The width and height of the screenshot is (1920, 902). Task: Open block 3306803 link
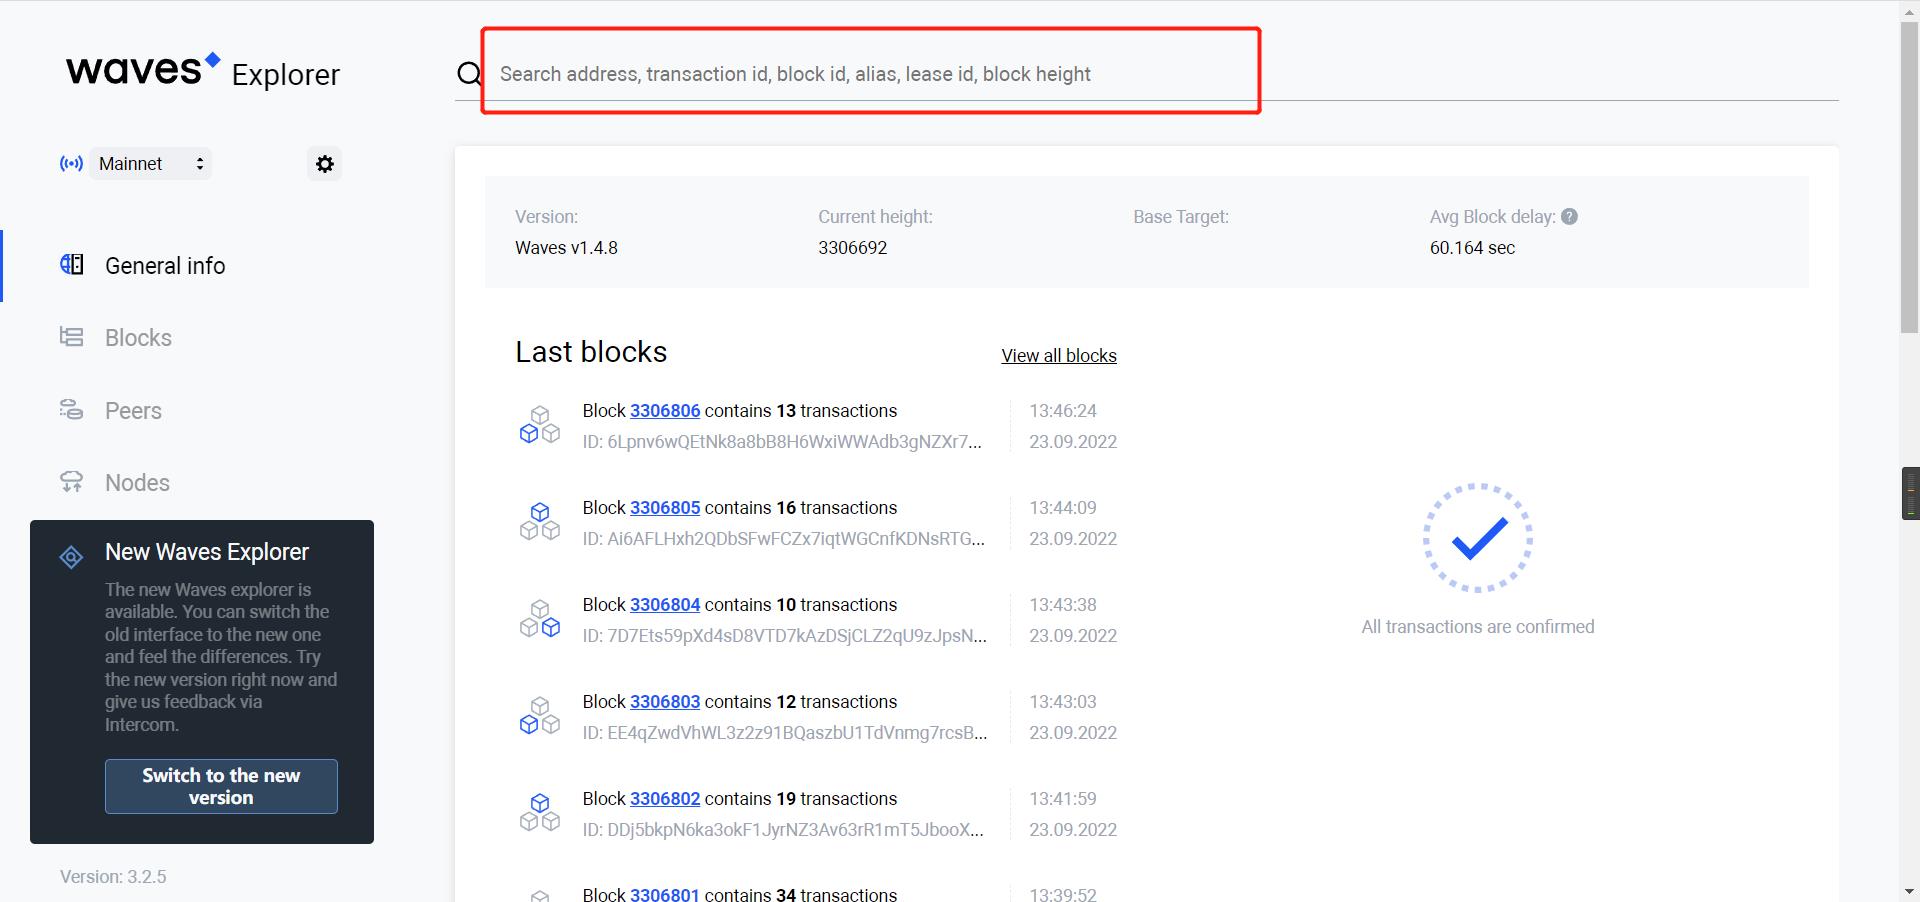click(x=664, y=702)
